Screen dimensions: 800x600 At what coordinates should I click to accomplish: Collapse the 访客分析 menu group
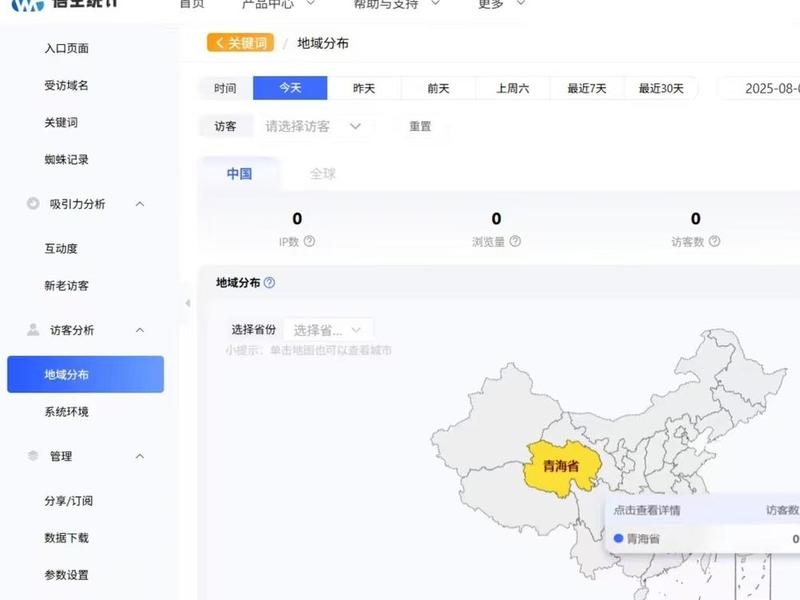coord(140,330)
